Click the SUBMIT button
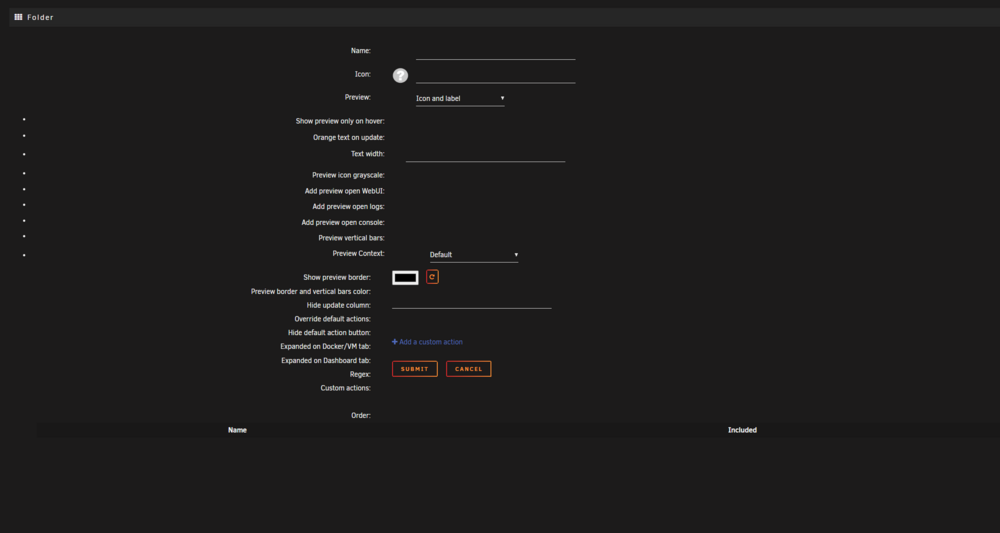 point(415,369)
